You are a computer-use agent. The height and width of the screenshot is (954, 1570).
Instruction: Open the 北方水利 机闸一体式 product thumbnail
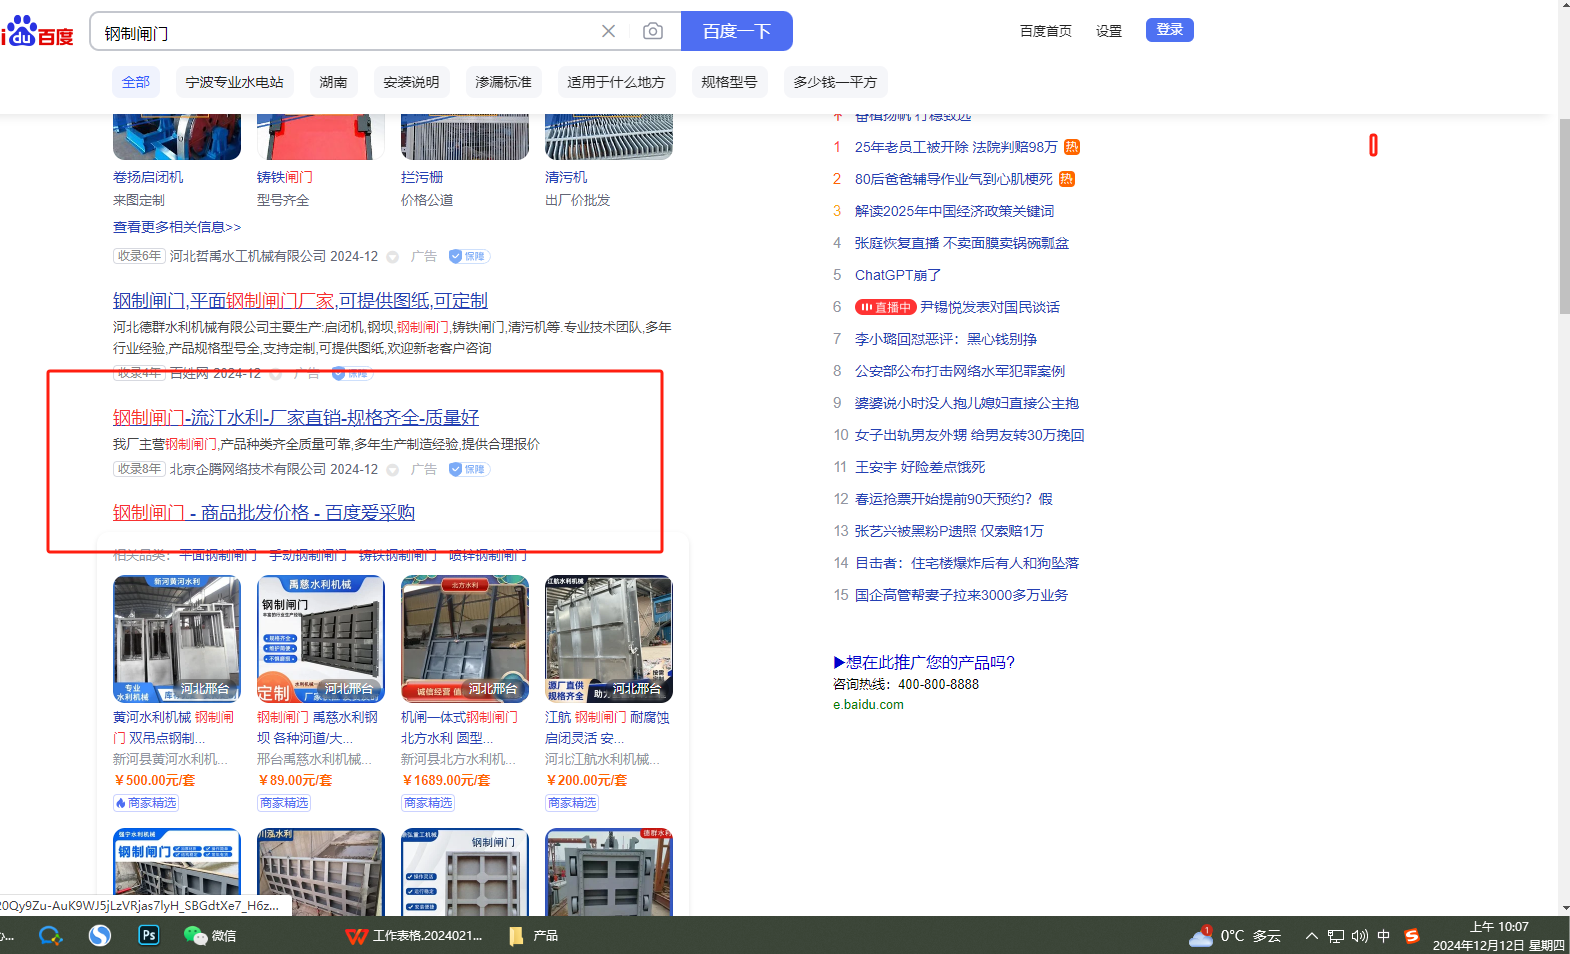tap(465, 639)
